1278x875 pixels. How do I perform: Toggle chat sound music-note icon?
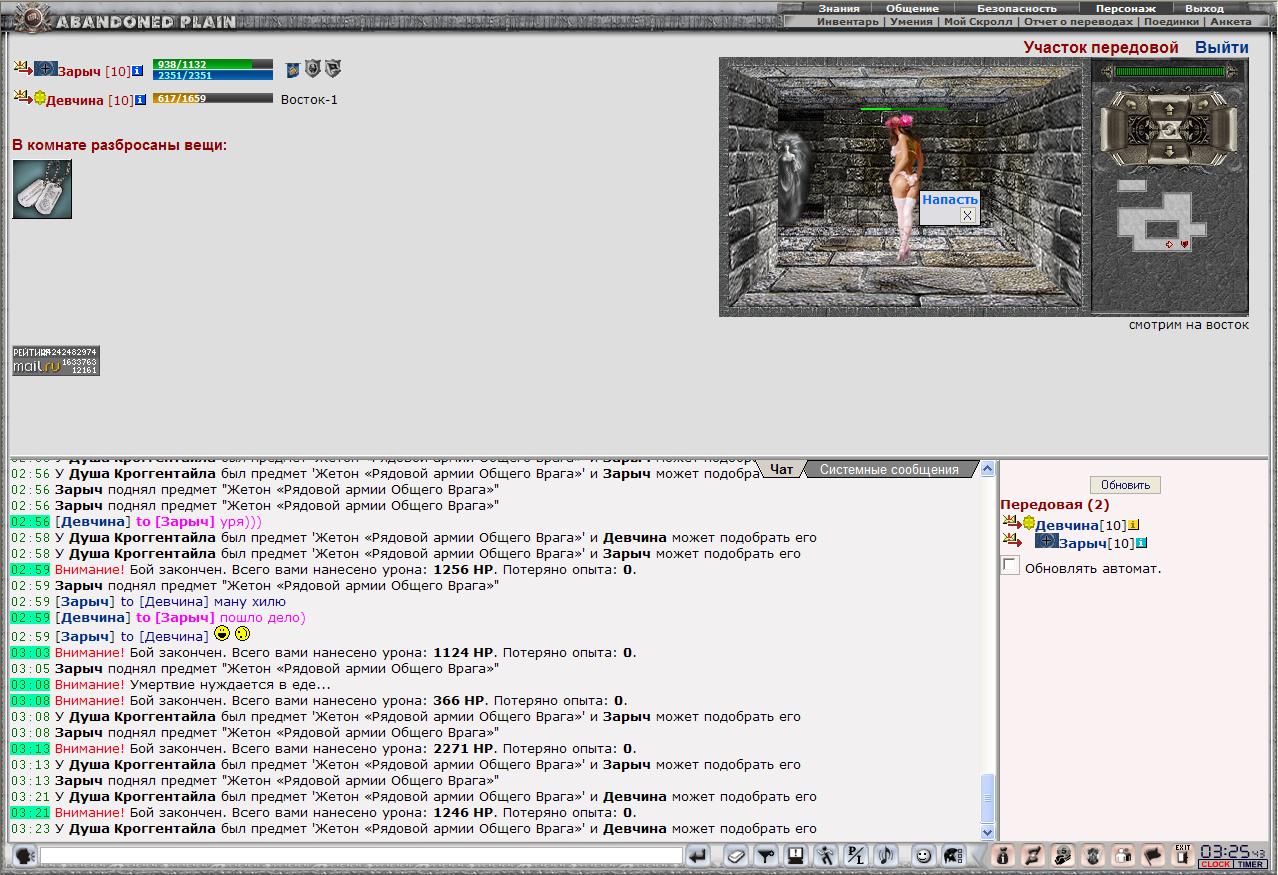885,856
